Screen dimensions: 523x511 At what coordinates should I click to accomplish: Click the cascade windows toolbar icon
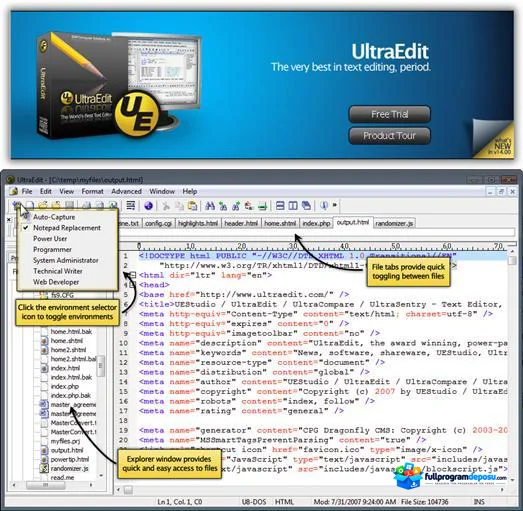tap(306, 205)
